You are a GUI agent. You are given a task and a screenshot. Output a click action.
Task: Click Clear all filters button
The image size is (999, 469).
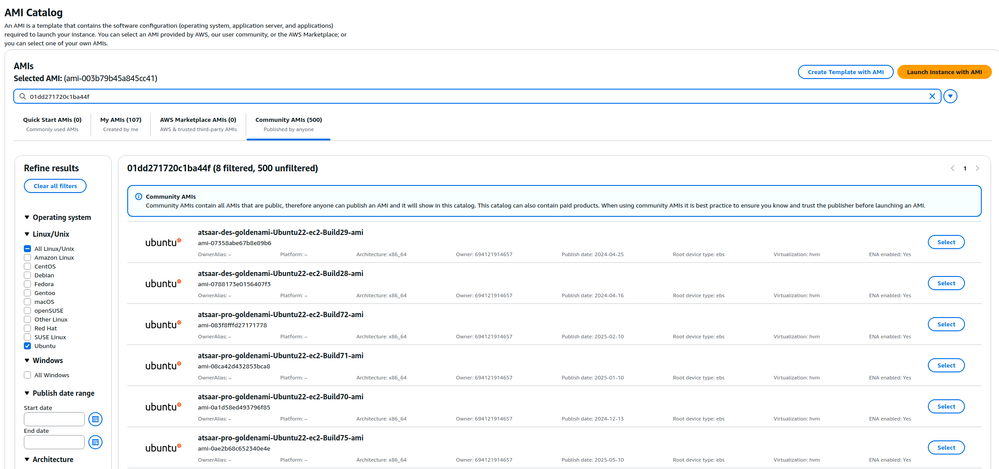tap(55, 186)
